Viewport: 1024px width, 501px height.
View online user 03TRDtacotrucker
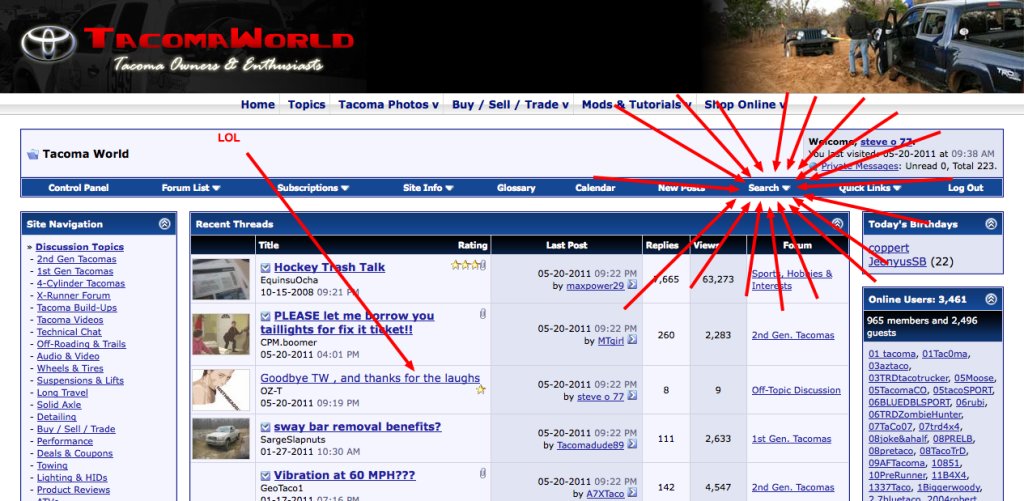pyautogui.click(x=909, y=378)
